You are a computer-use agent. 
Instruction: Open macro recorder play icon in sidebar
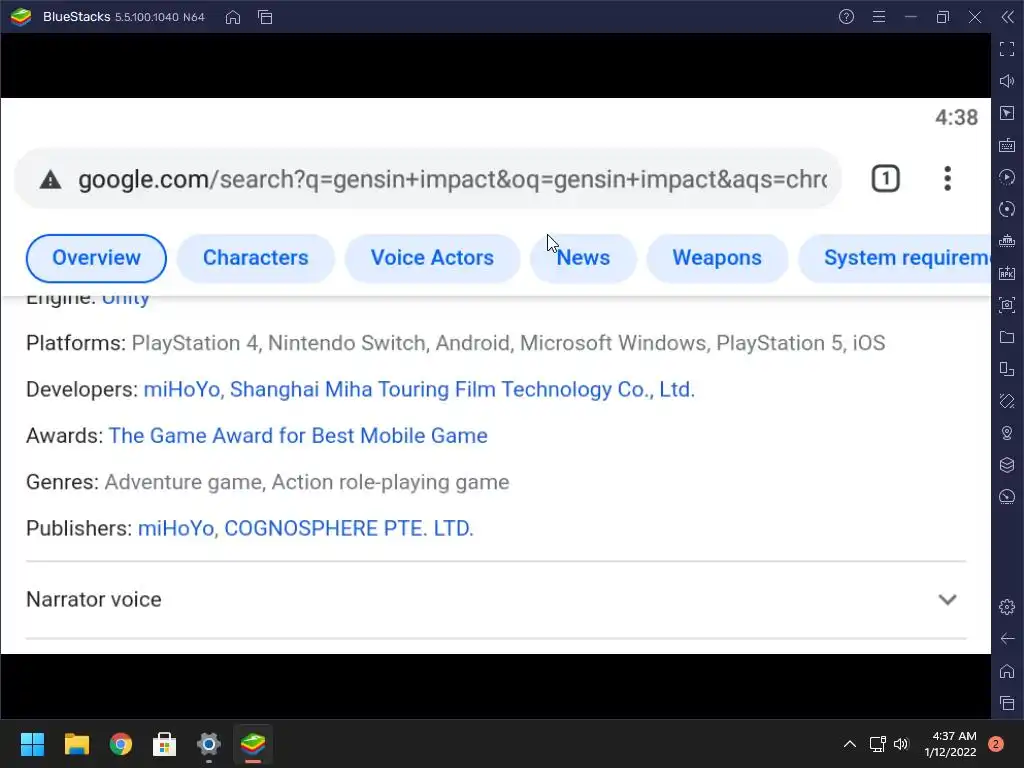click(1007, 177)
